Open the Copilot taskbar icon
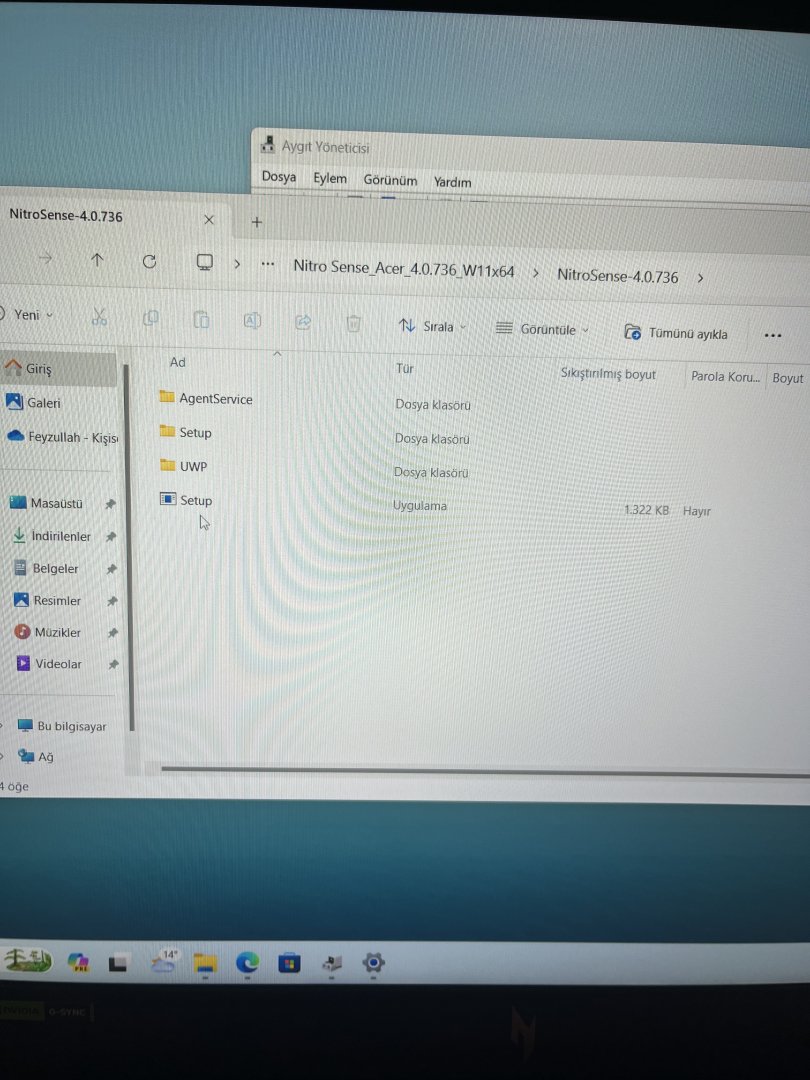 79,962
